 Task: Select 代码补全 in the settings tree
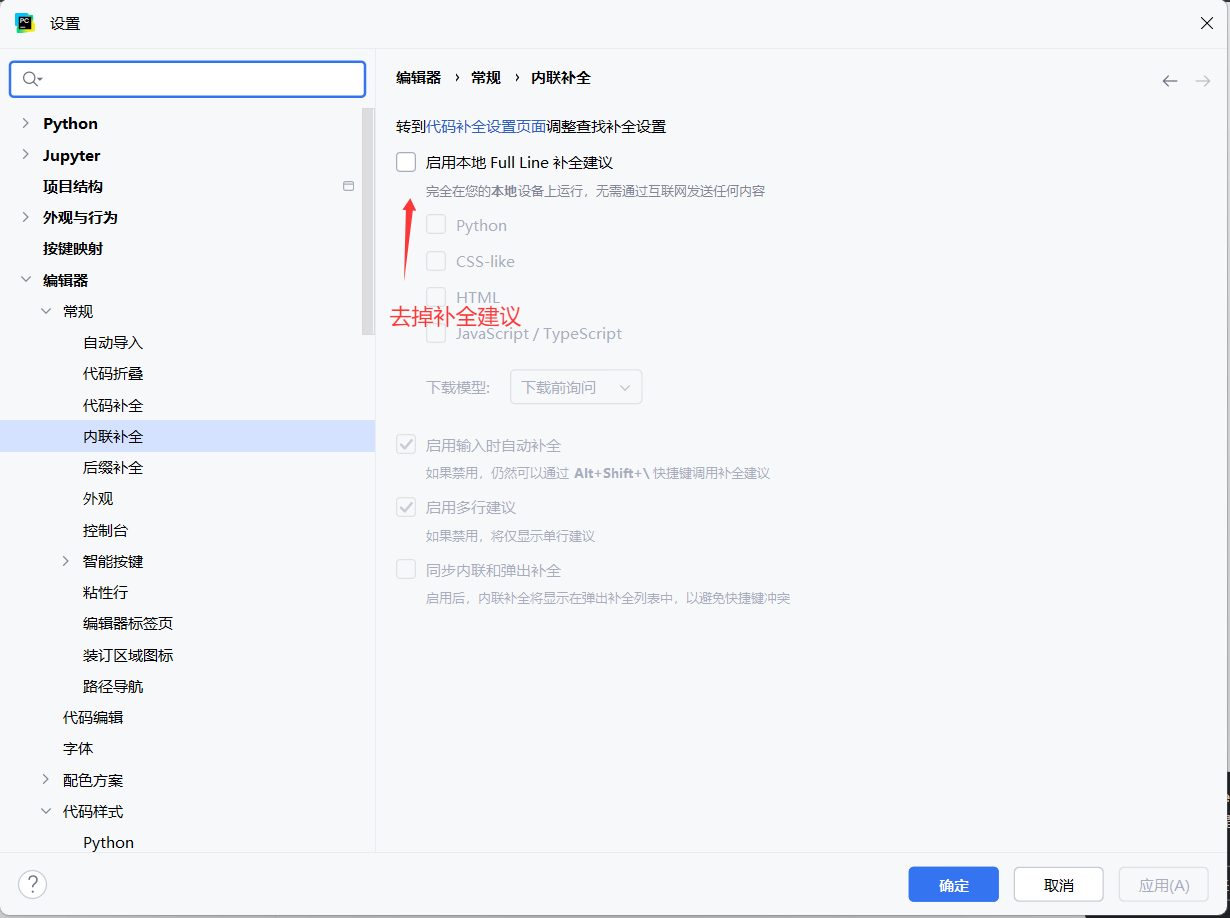point(113,406)
